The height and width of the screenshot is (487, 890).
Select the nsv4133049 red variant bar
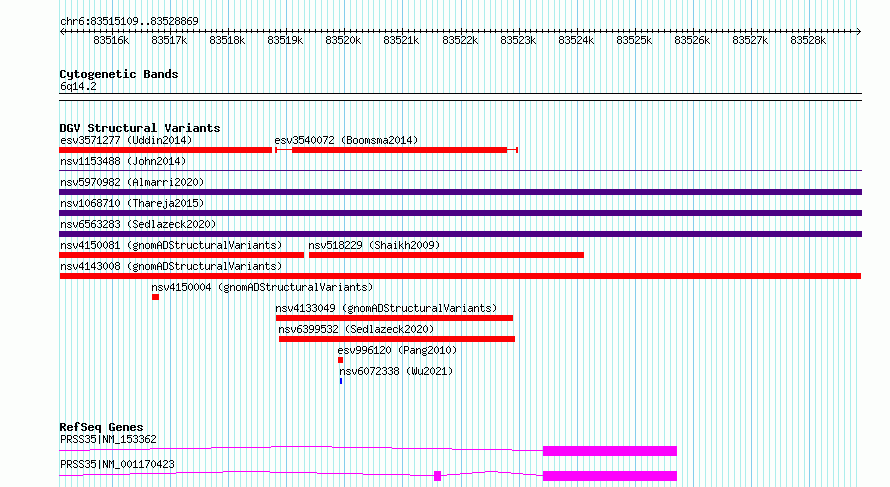[394, 318]
